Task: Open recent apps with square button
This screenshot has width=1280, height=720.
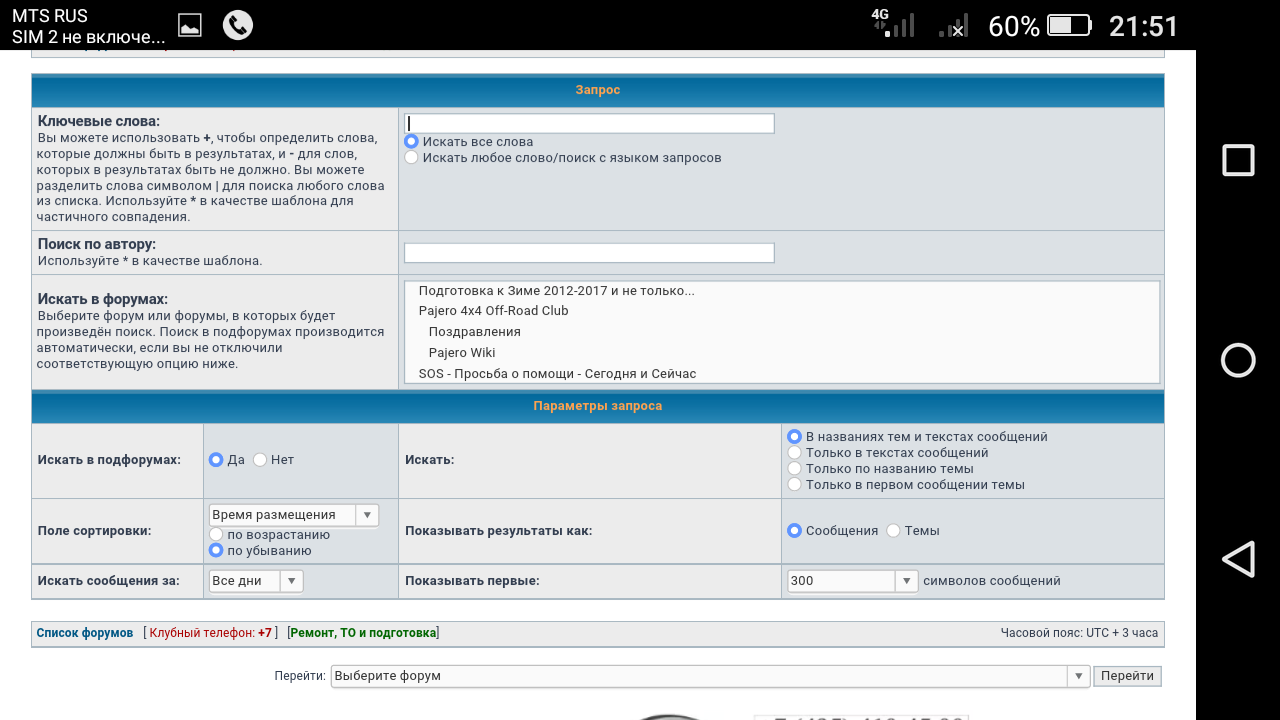Action: (1238, 160)
